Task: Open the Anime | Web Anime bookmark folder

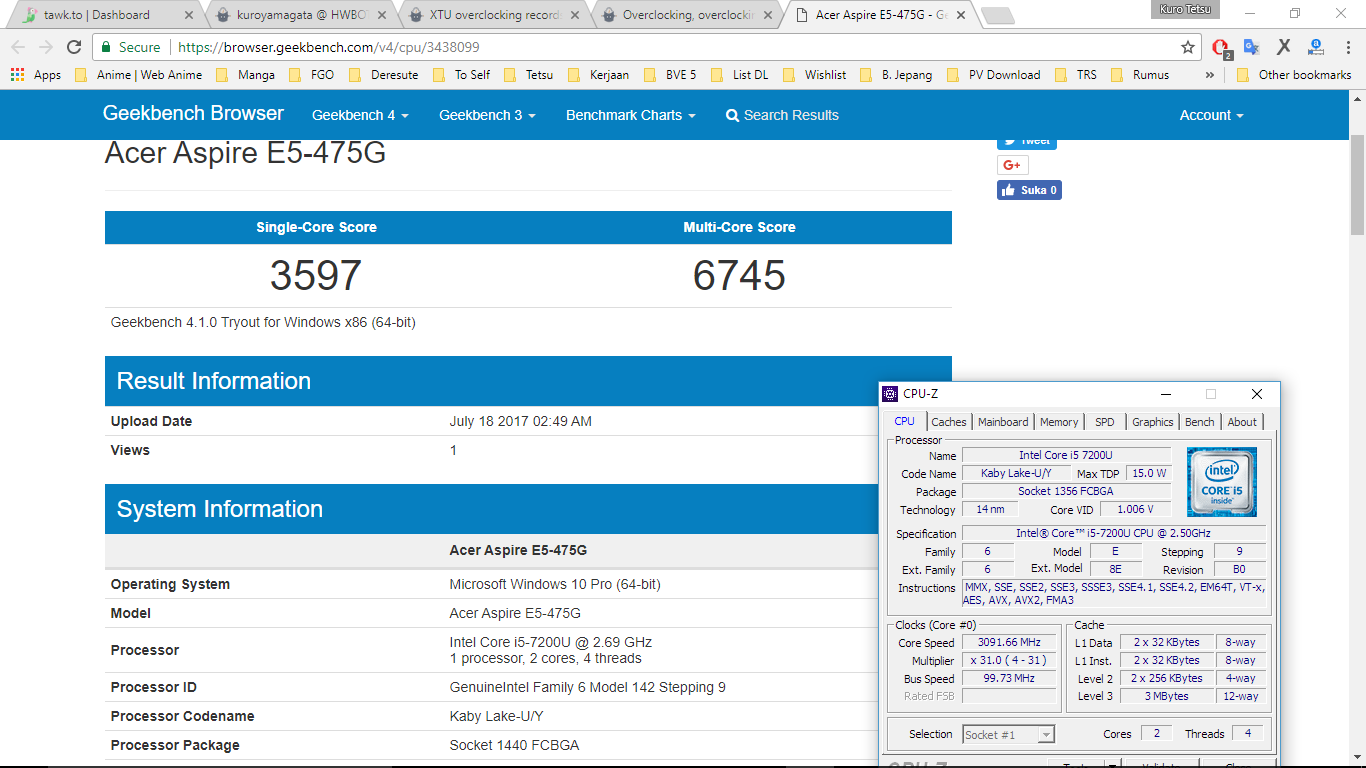Action: [139, 75]
